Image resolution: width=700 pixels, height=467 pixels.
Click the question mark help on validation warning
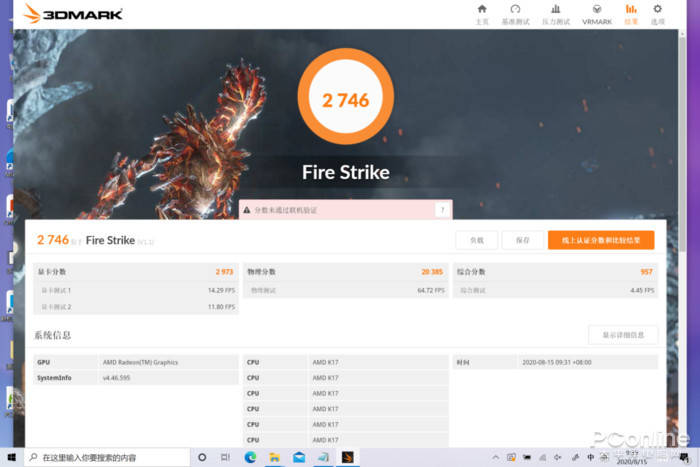[x=441, y=210]
